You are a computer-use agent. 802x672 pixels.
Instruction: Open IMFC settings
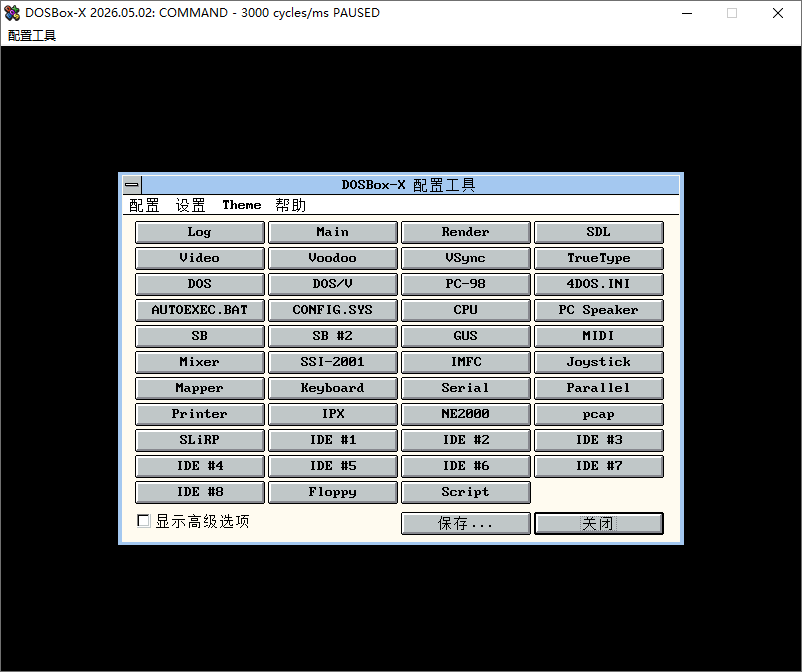[x=466, y=363]
